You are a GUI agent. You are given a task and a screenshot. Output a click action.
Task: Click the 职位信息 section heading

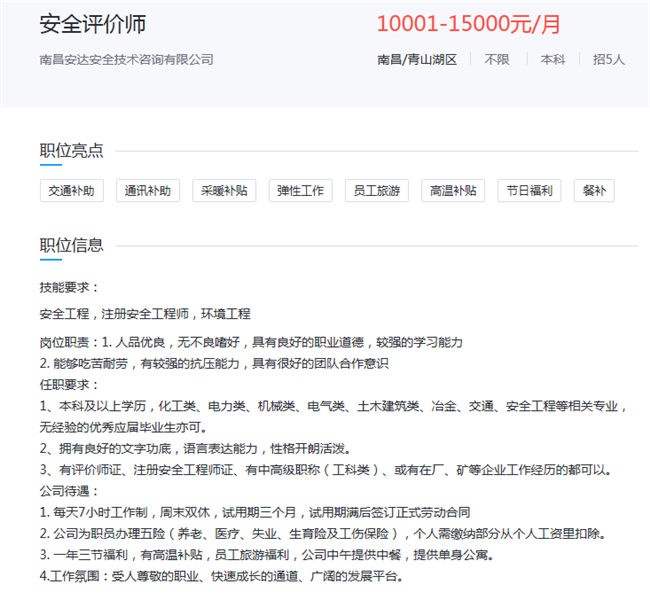[71, 245]
